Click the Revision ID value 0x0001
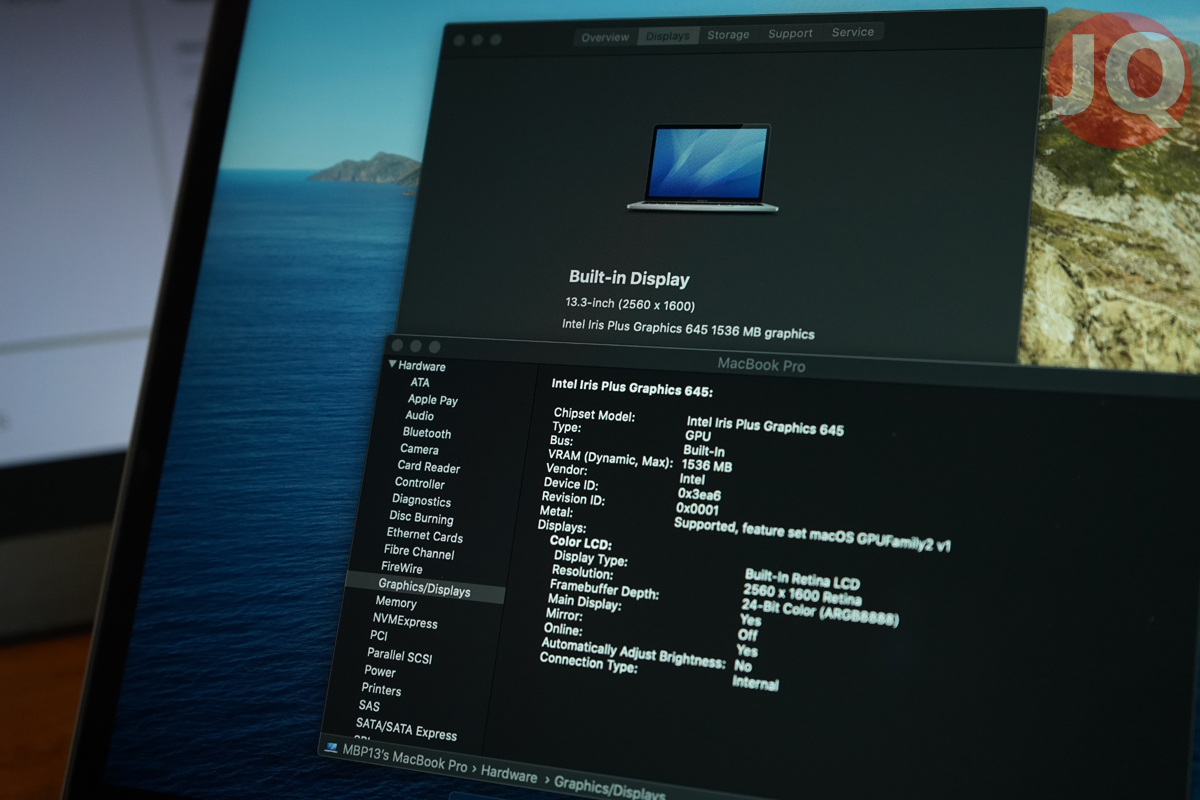This screenshot has height=800, width=1200. click(x=697, y=508)
